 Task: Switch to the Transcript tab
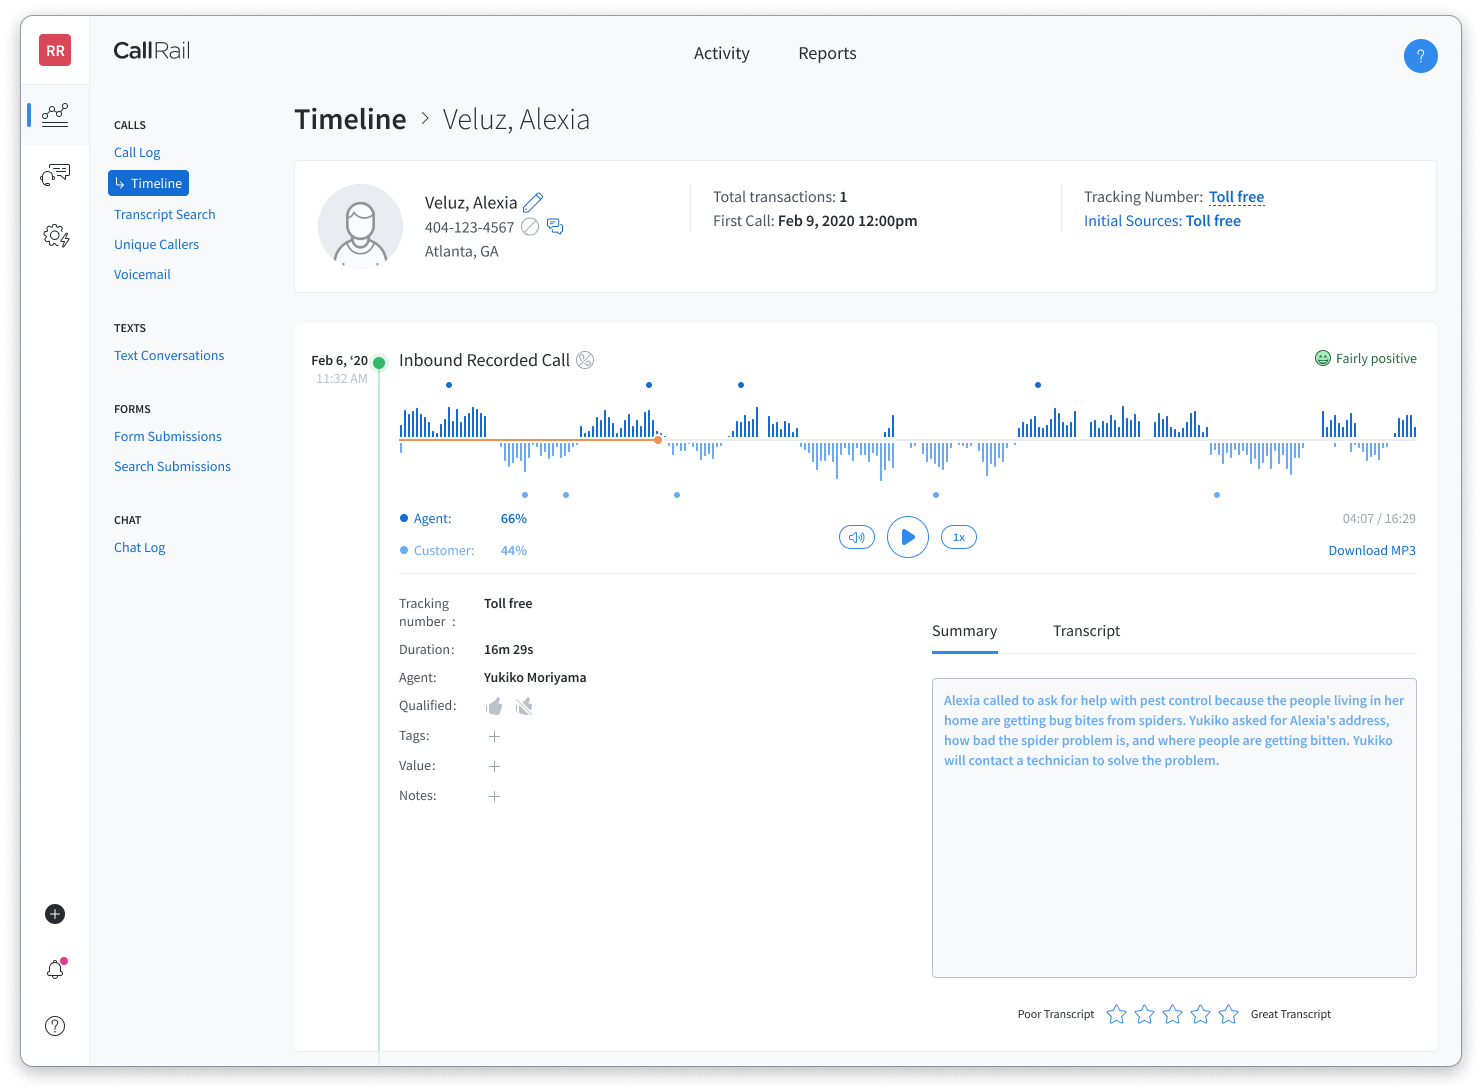pos(1086,631)
